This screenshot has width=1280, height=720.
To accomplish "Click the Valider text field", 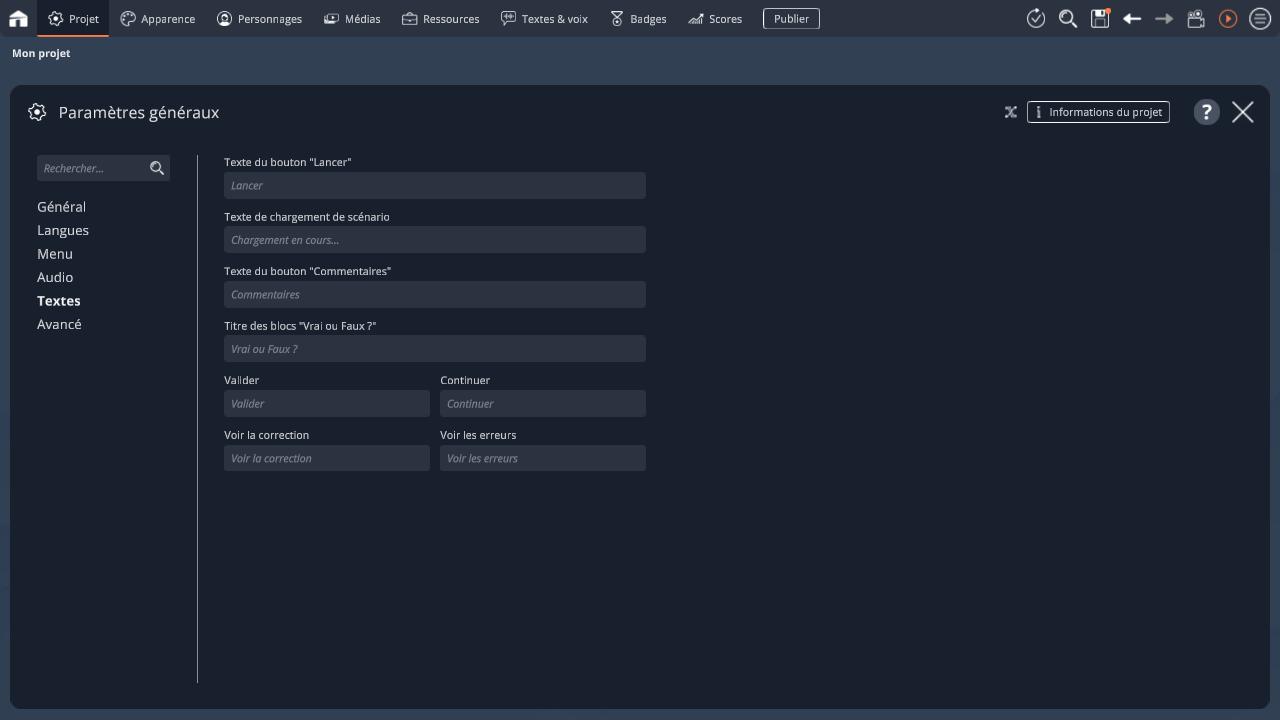I will tap(327, 404).
